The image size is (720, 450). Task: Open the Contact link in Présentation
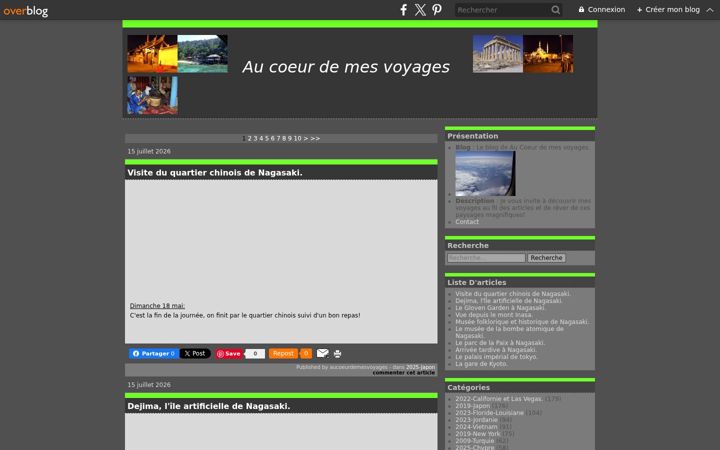click(467, 222)
